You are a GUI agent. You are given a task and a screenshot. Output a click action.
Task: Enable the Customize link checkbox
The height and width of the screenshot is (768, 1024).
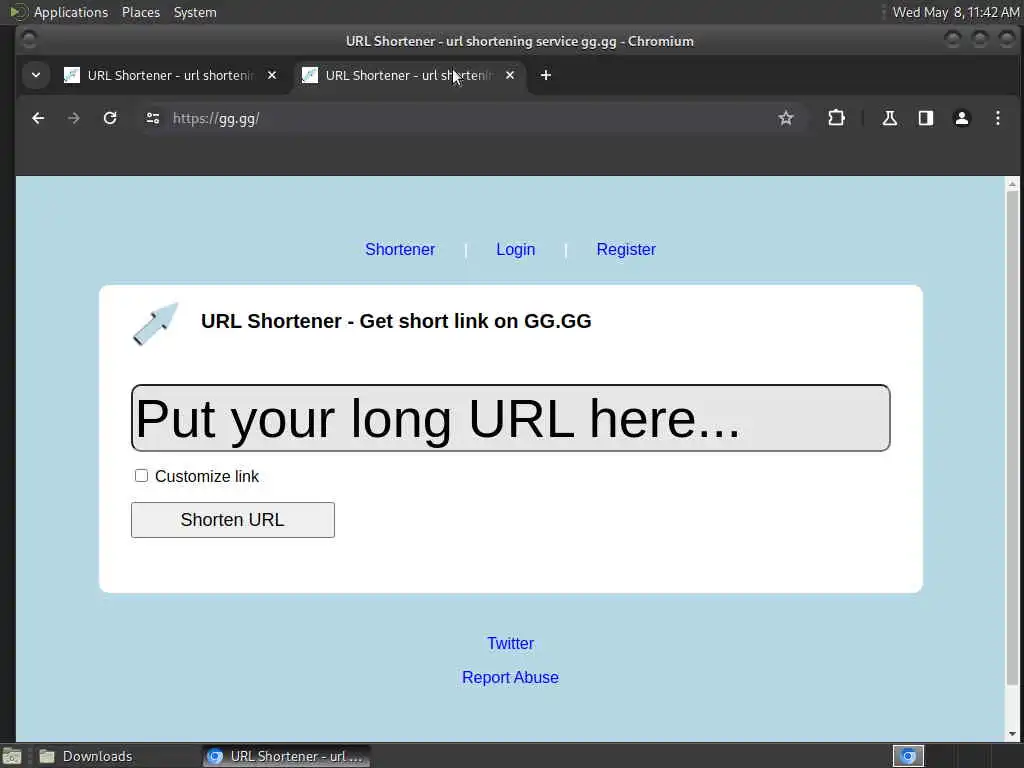141,475
